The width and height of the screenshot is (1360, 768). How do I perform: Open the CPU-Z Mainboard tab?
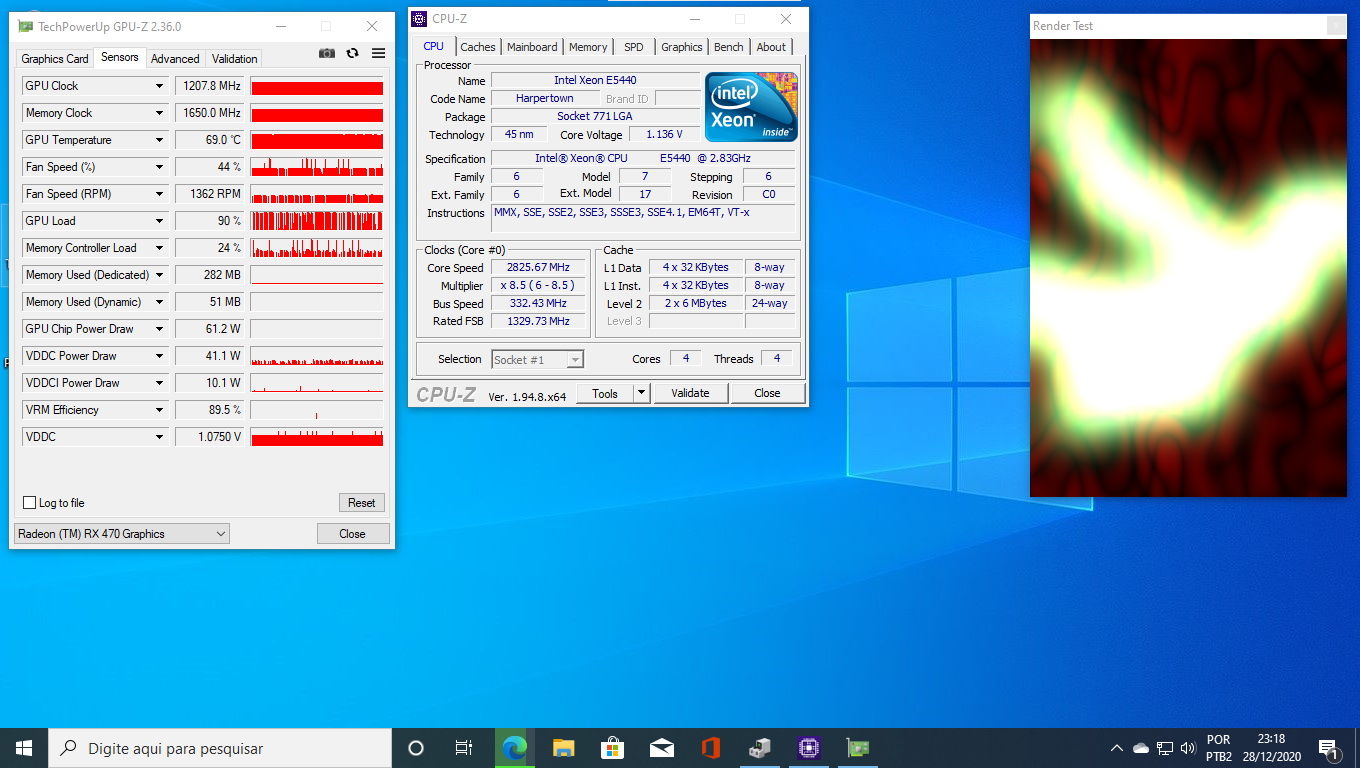(532, 47)
